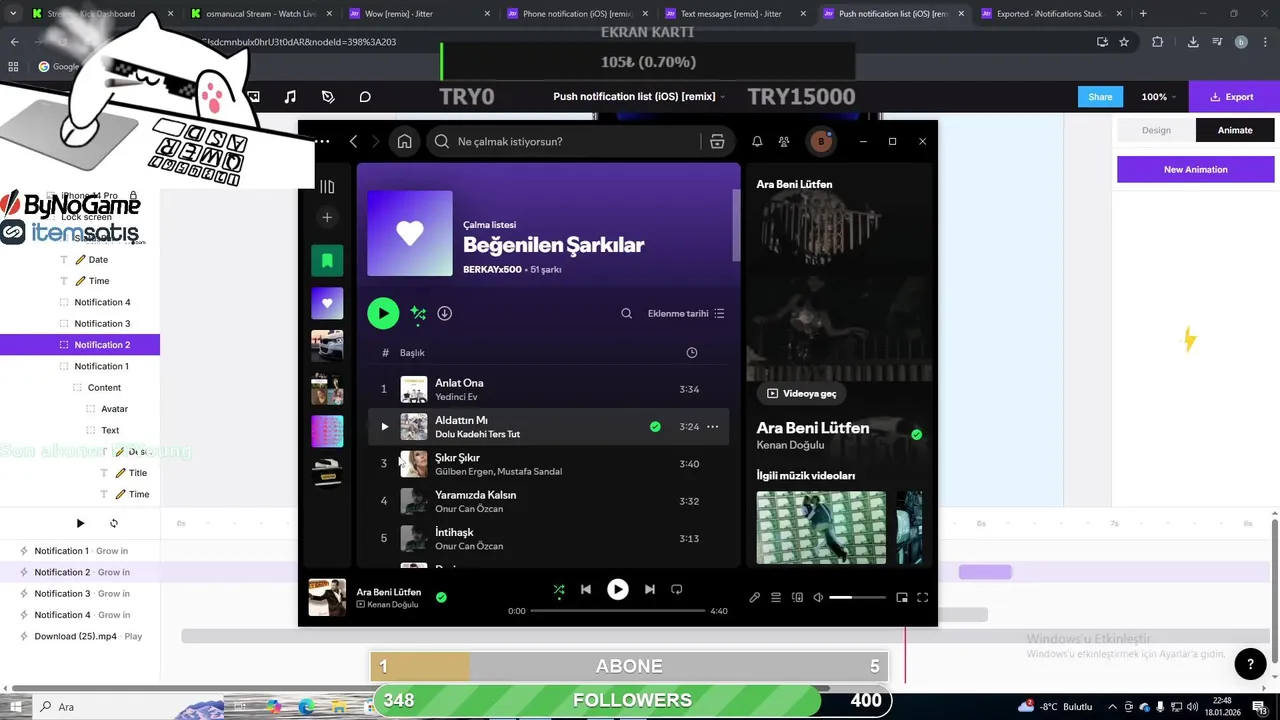This screenshot has height=720, width=1280.
Task: Click the player bar play button
Action: click(618, 590)
